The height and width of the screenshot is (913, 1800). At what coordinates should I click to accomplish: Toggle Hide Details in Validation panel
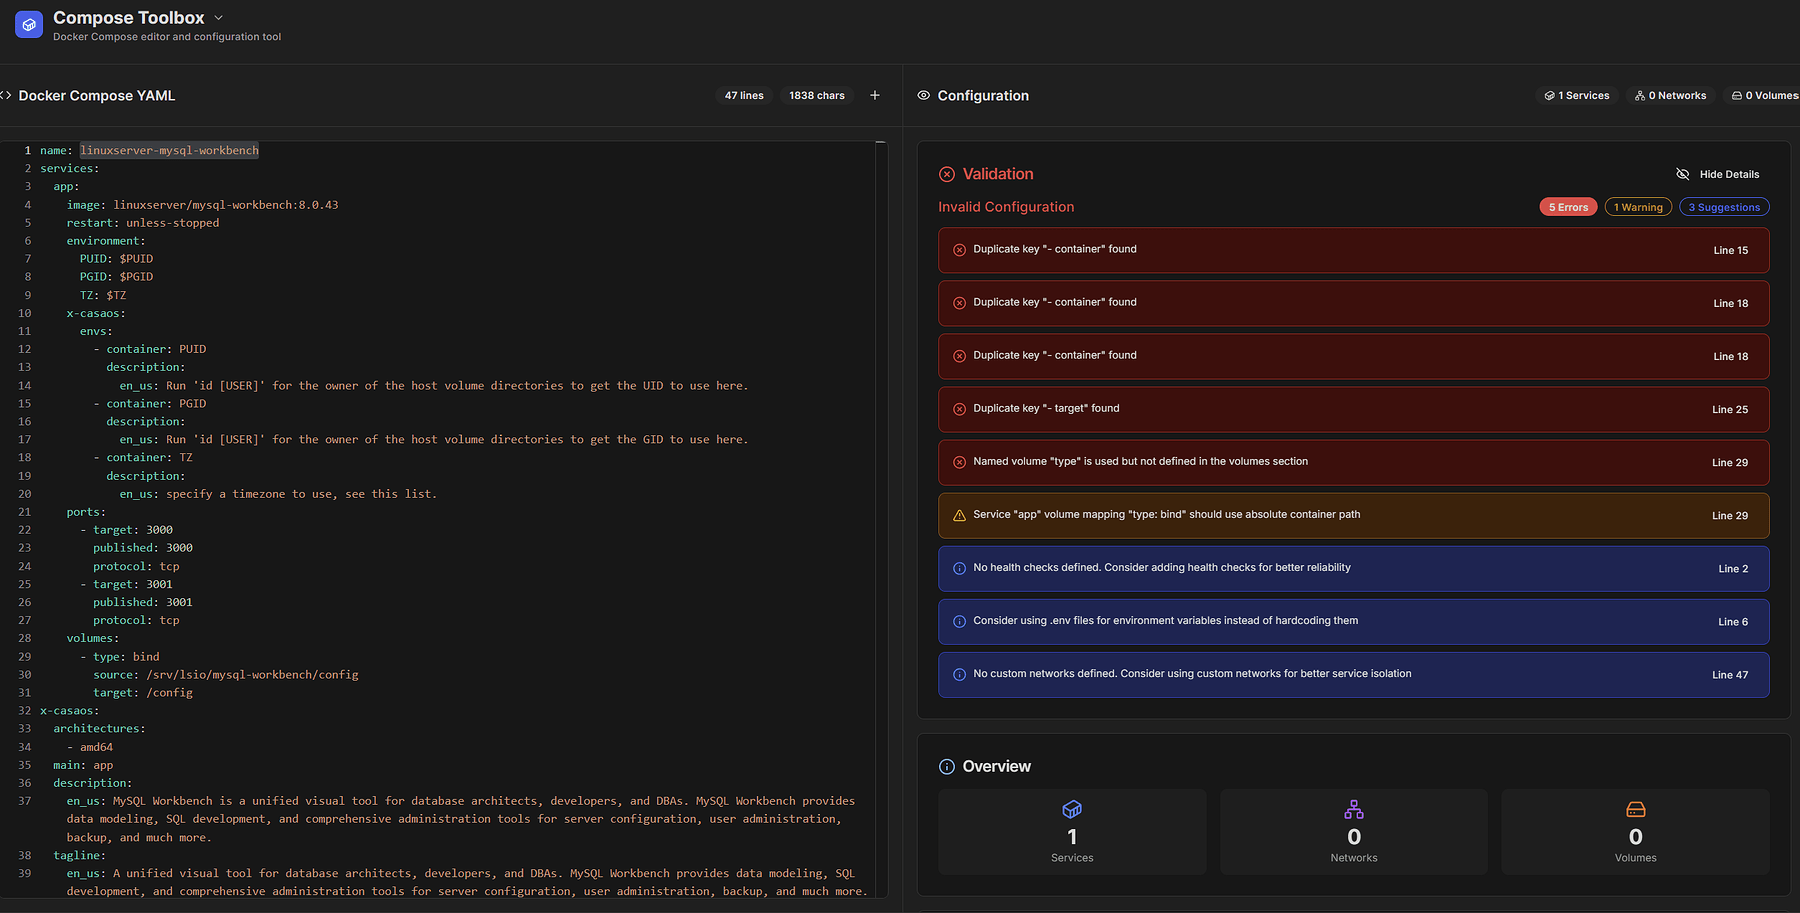(1718, 174)
